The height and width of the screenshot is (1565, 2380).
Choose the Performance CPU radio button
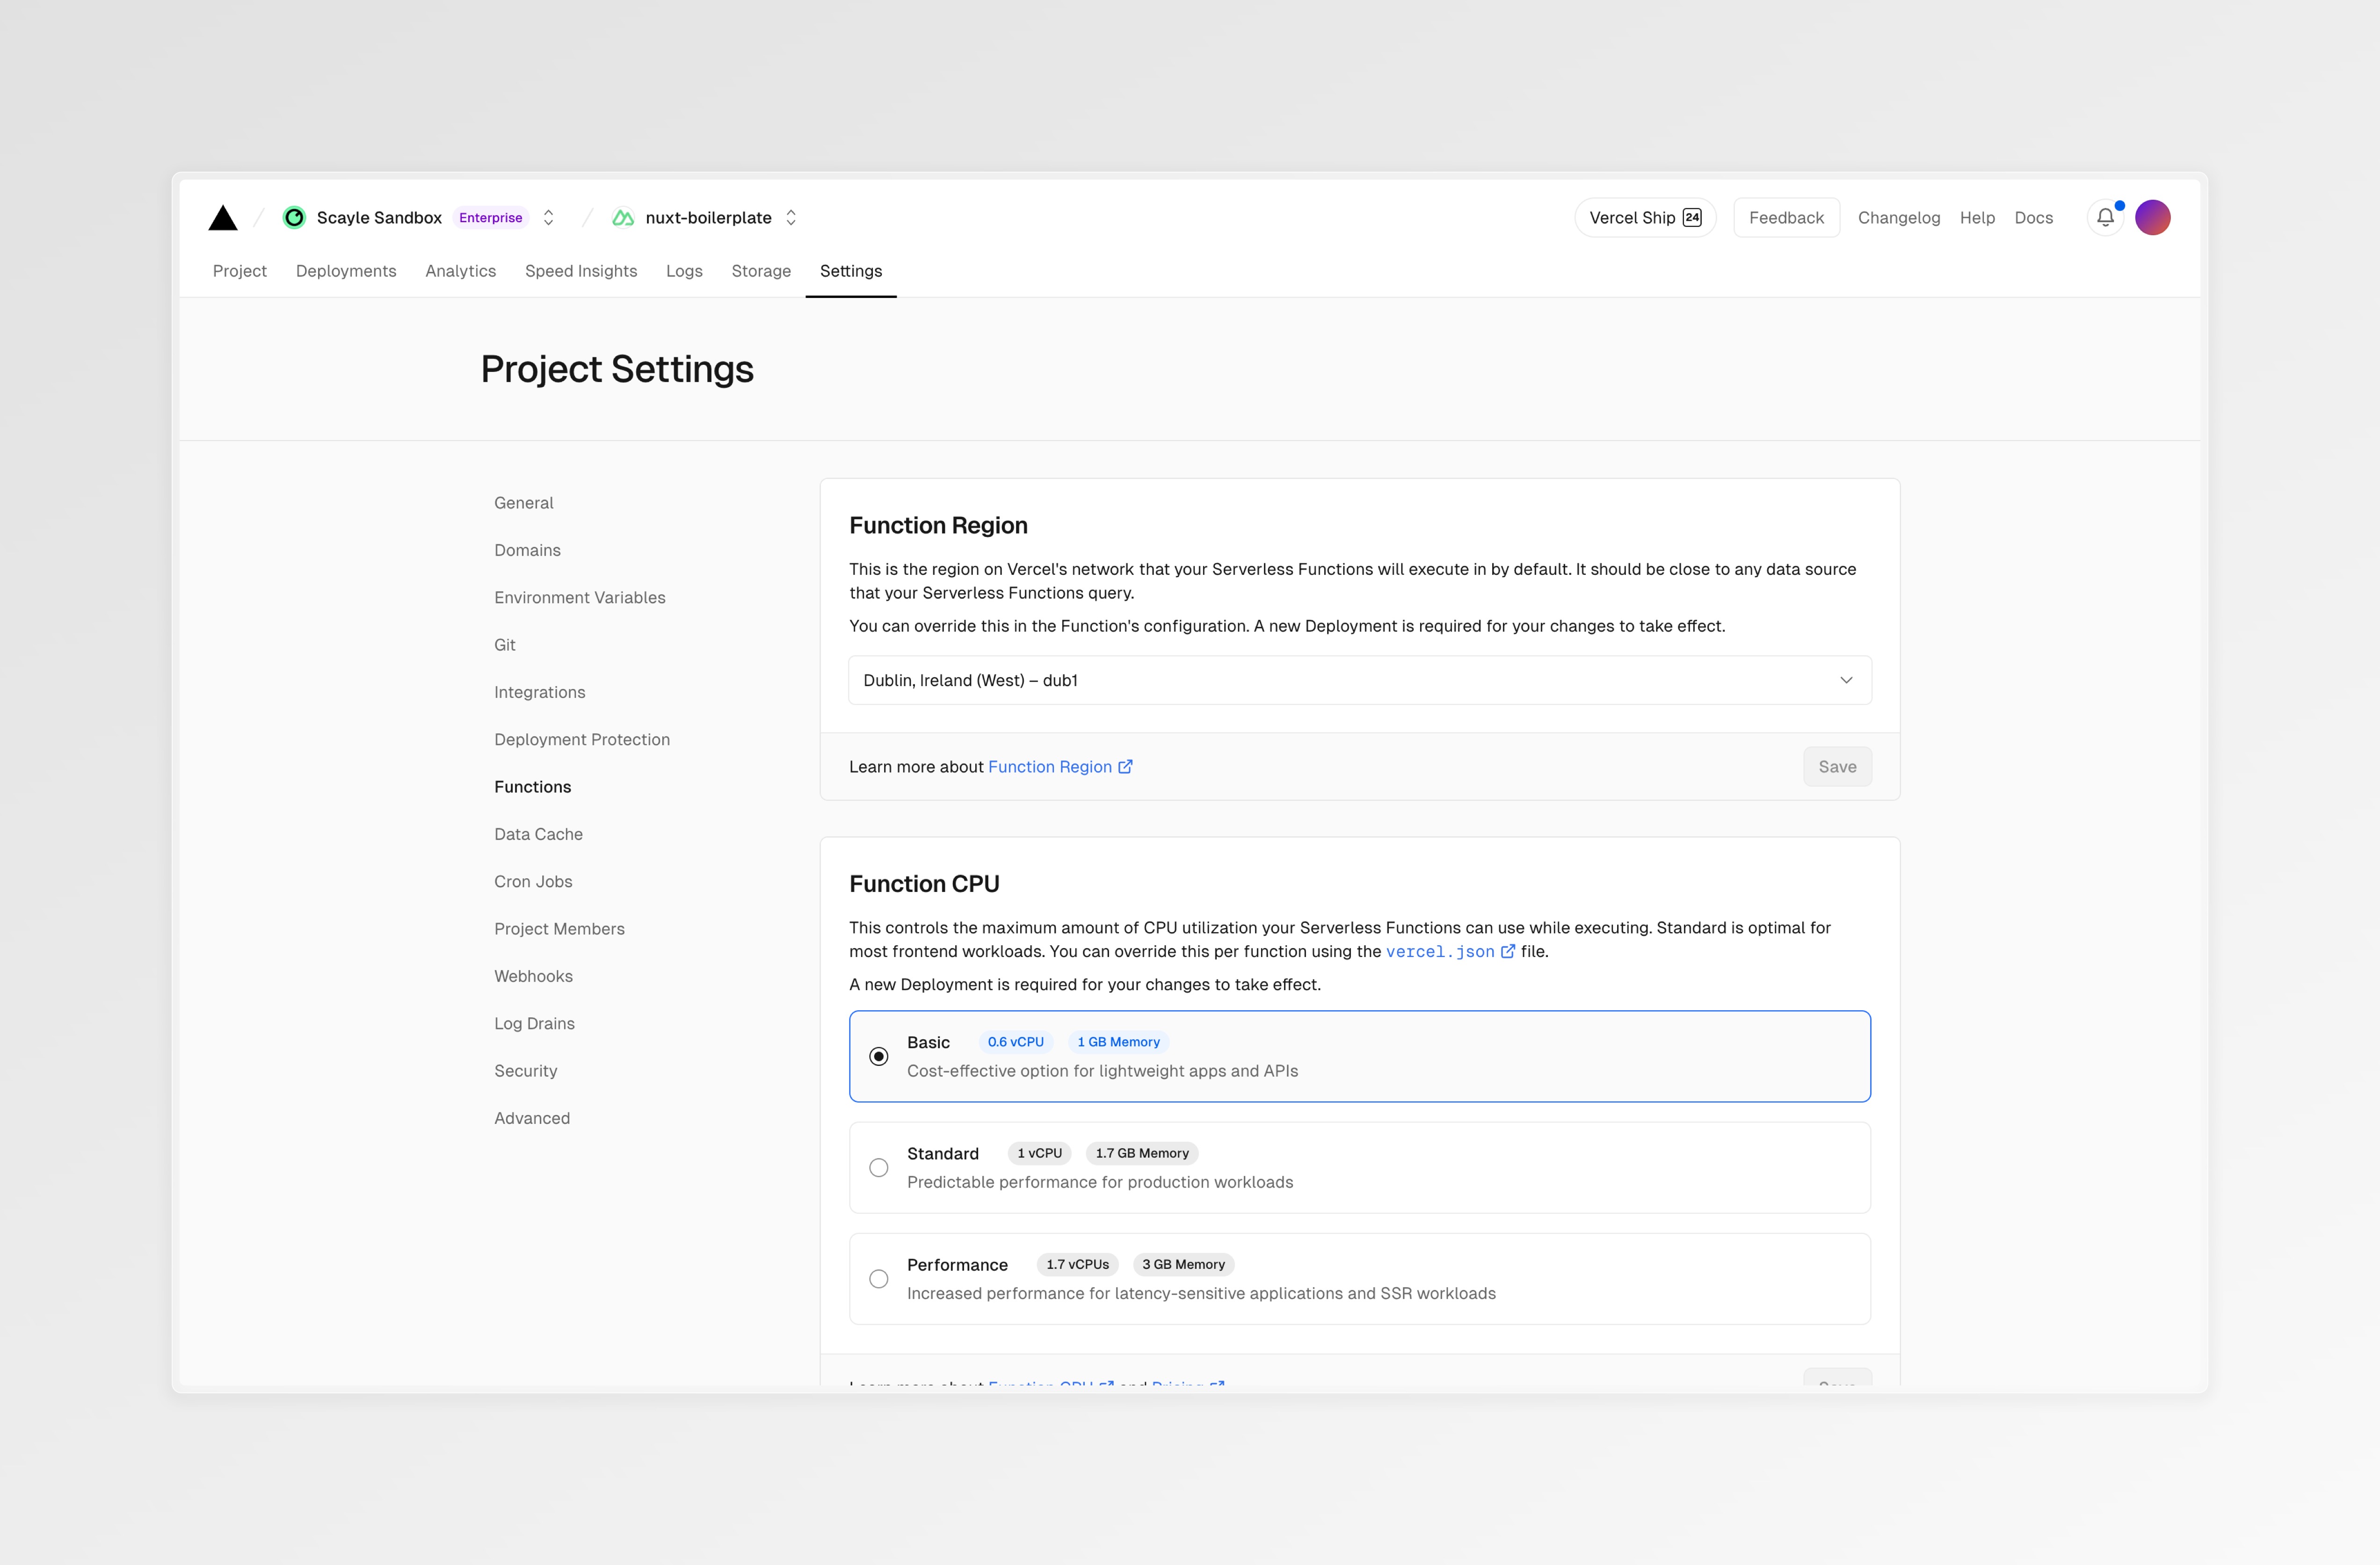(x=879, y=1279)
